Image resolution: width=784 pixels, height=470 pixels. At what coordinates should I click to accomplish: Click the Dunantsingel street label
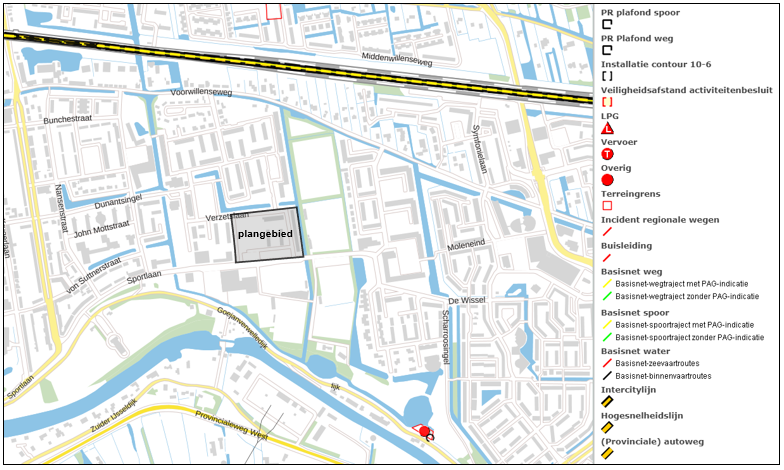point(118,202)
